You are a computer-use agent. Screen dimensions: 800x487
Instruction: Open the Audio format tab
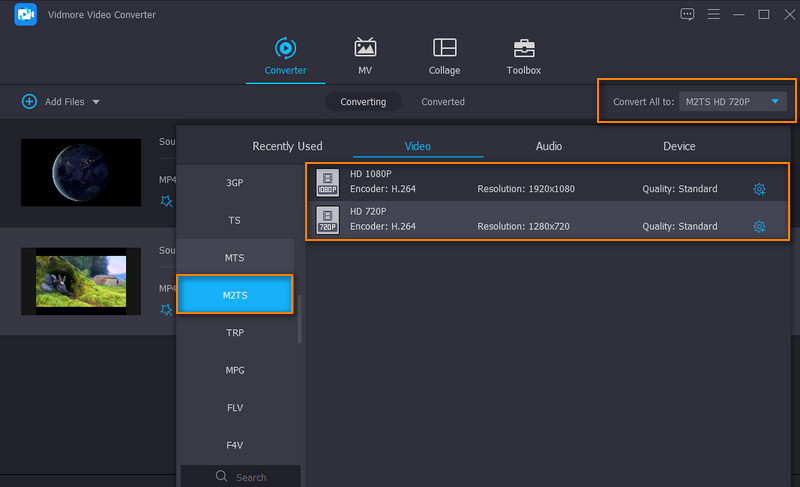coord(548,146)
